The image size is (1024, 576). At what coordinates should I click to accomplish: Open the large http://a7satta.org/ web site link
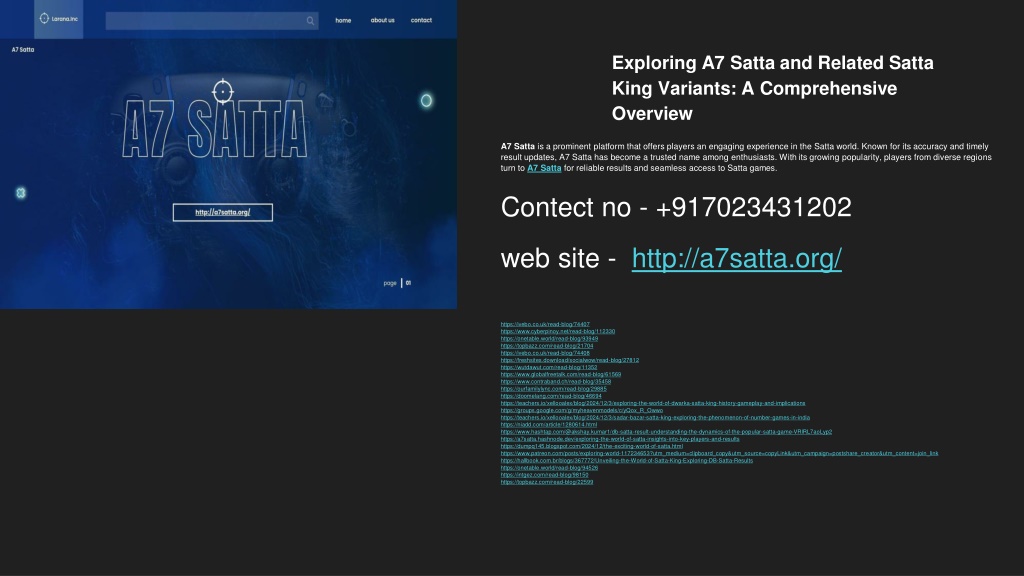737,259
